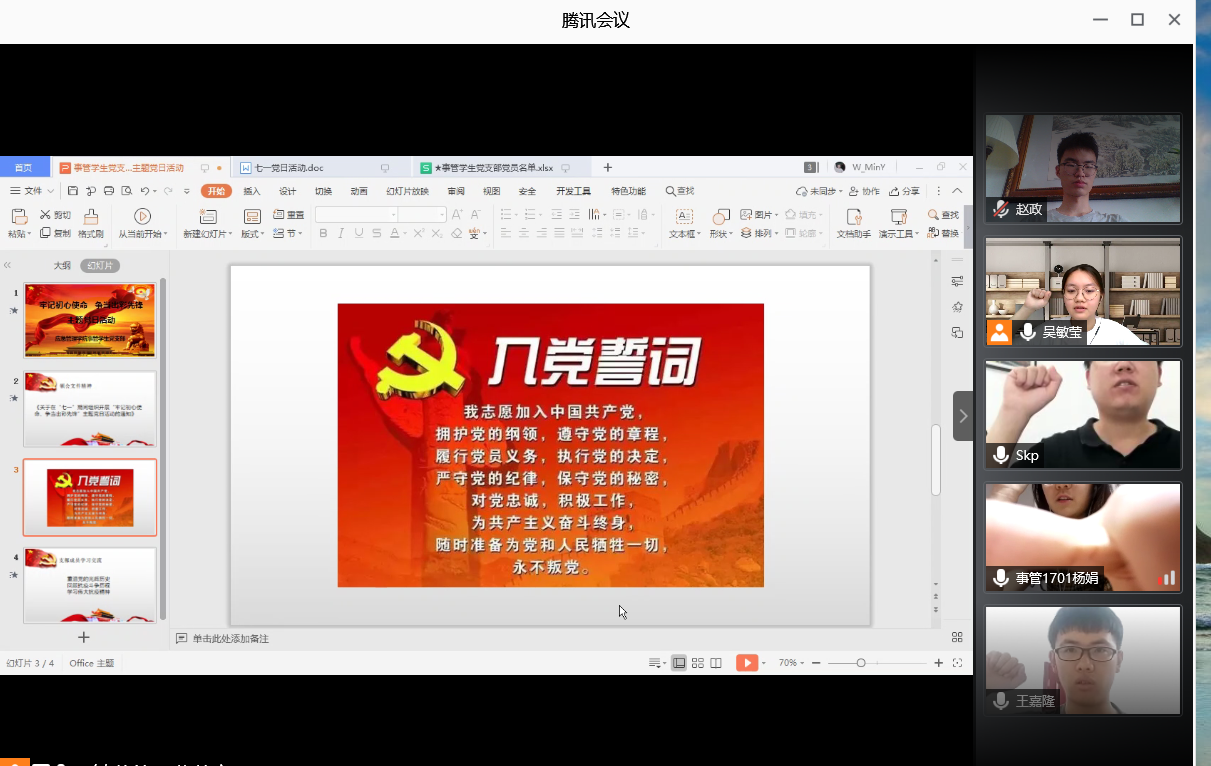Viewport: 1211px width, 766px height.
Task: Open the Animation (动画) ribbon tab
Action: point(359,191)
